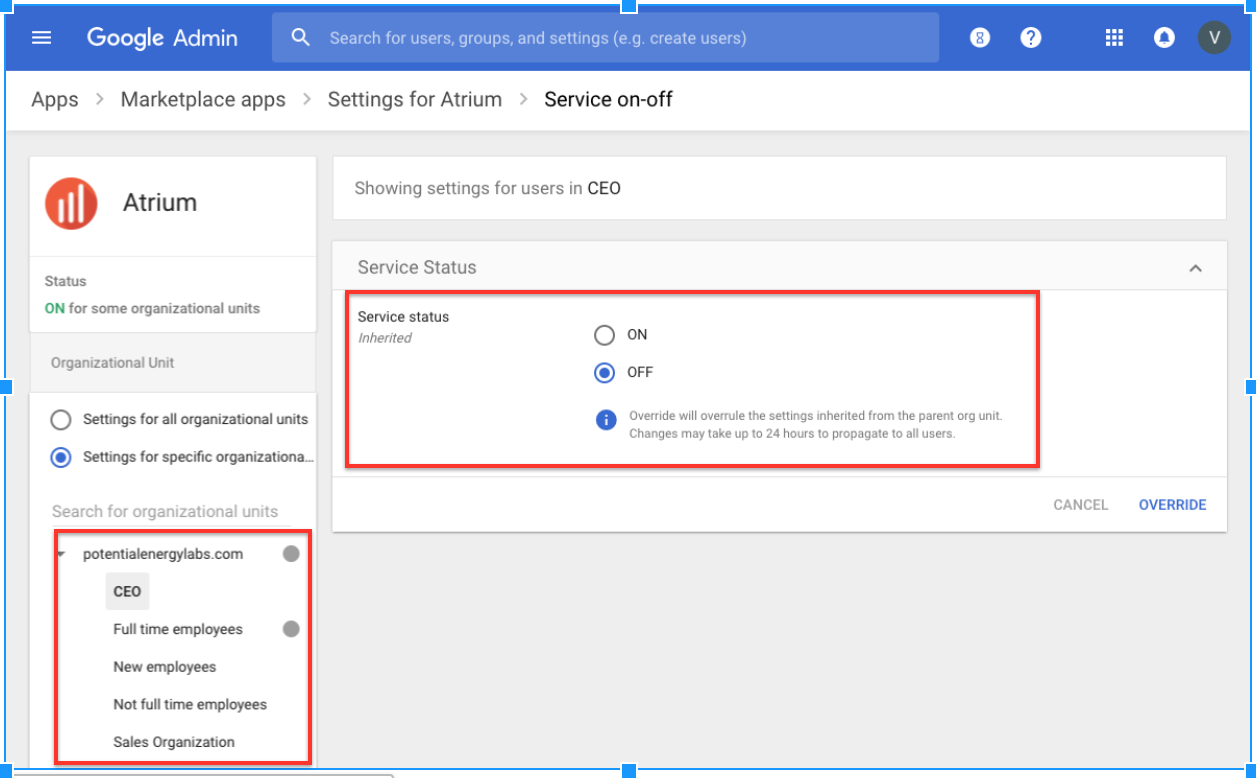
Task: Go to Marketplace apps breadcrumb
Action: tap(203, 100)
